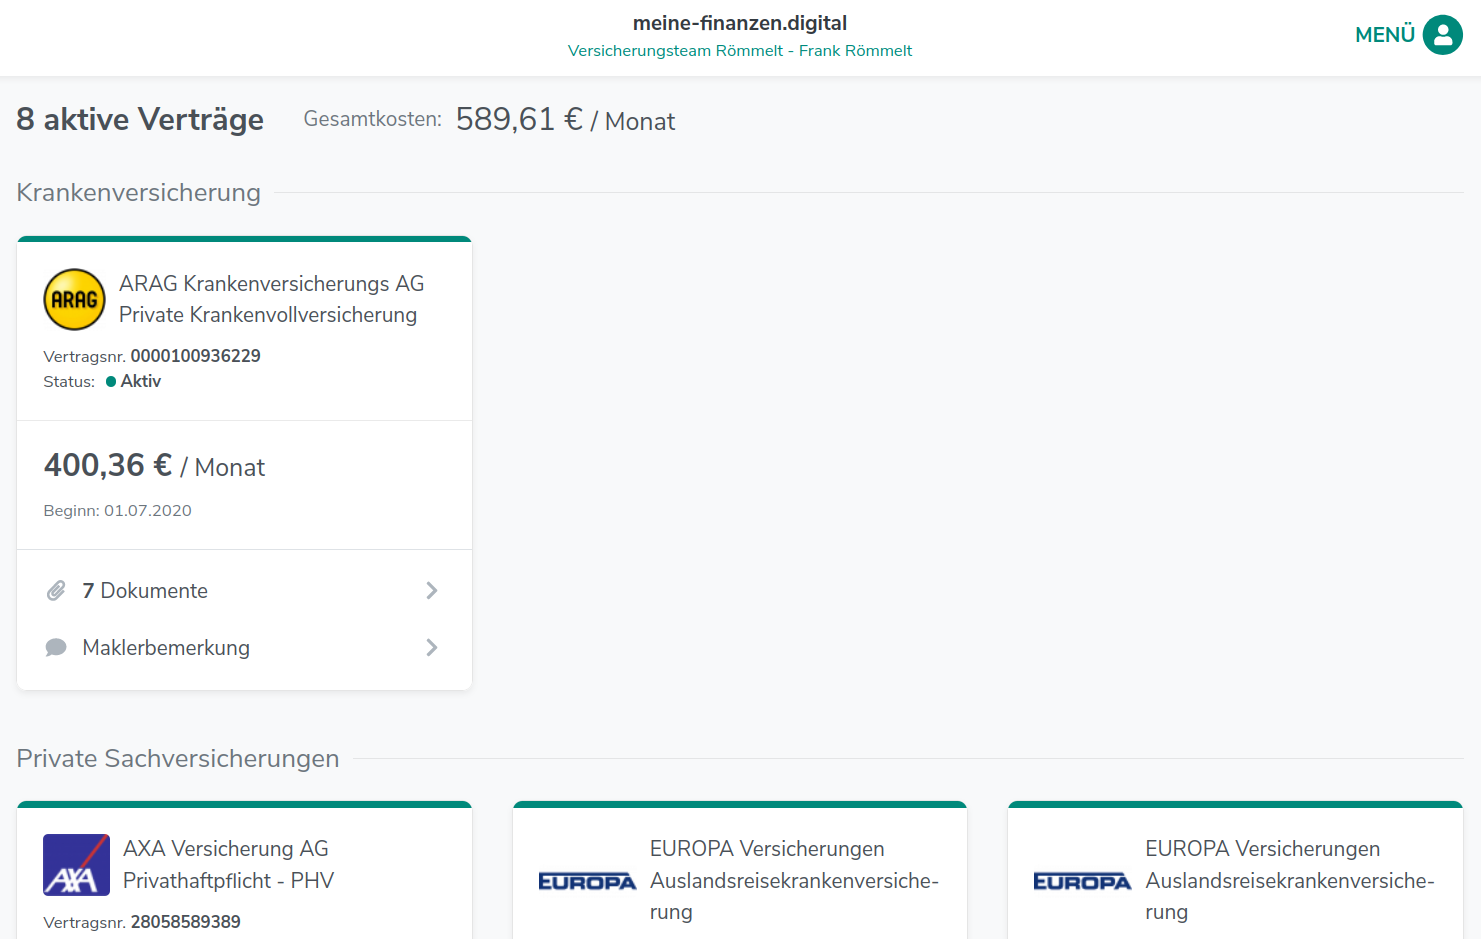Click the Private Sachversicherungen section heading
The width and height of the screenshot is (1481, 939).
178,758
